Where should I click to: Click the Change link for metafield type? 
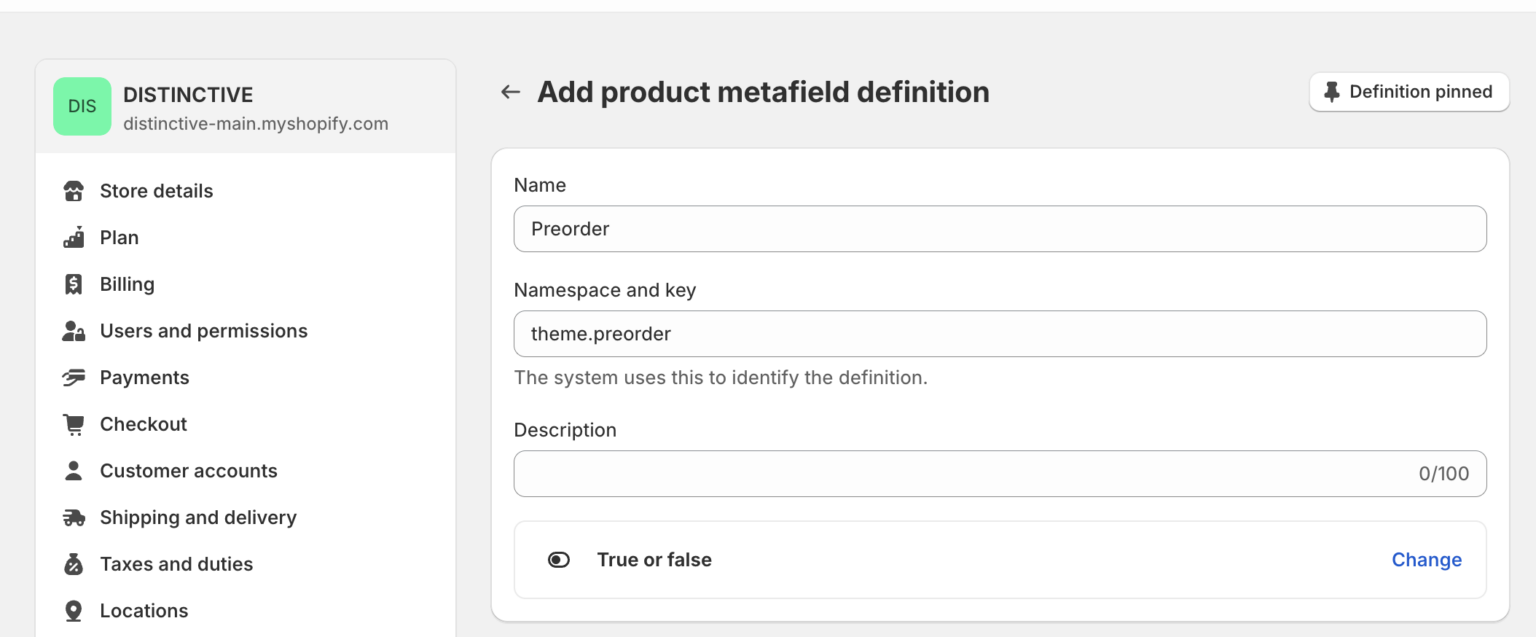point(1427,559)
